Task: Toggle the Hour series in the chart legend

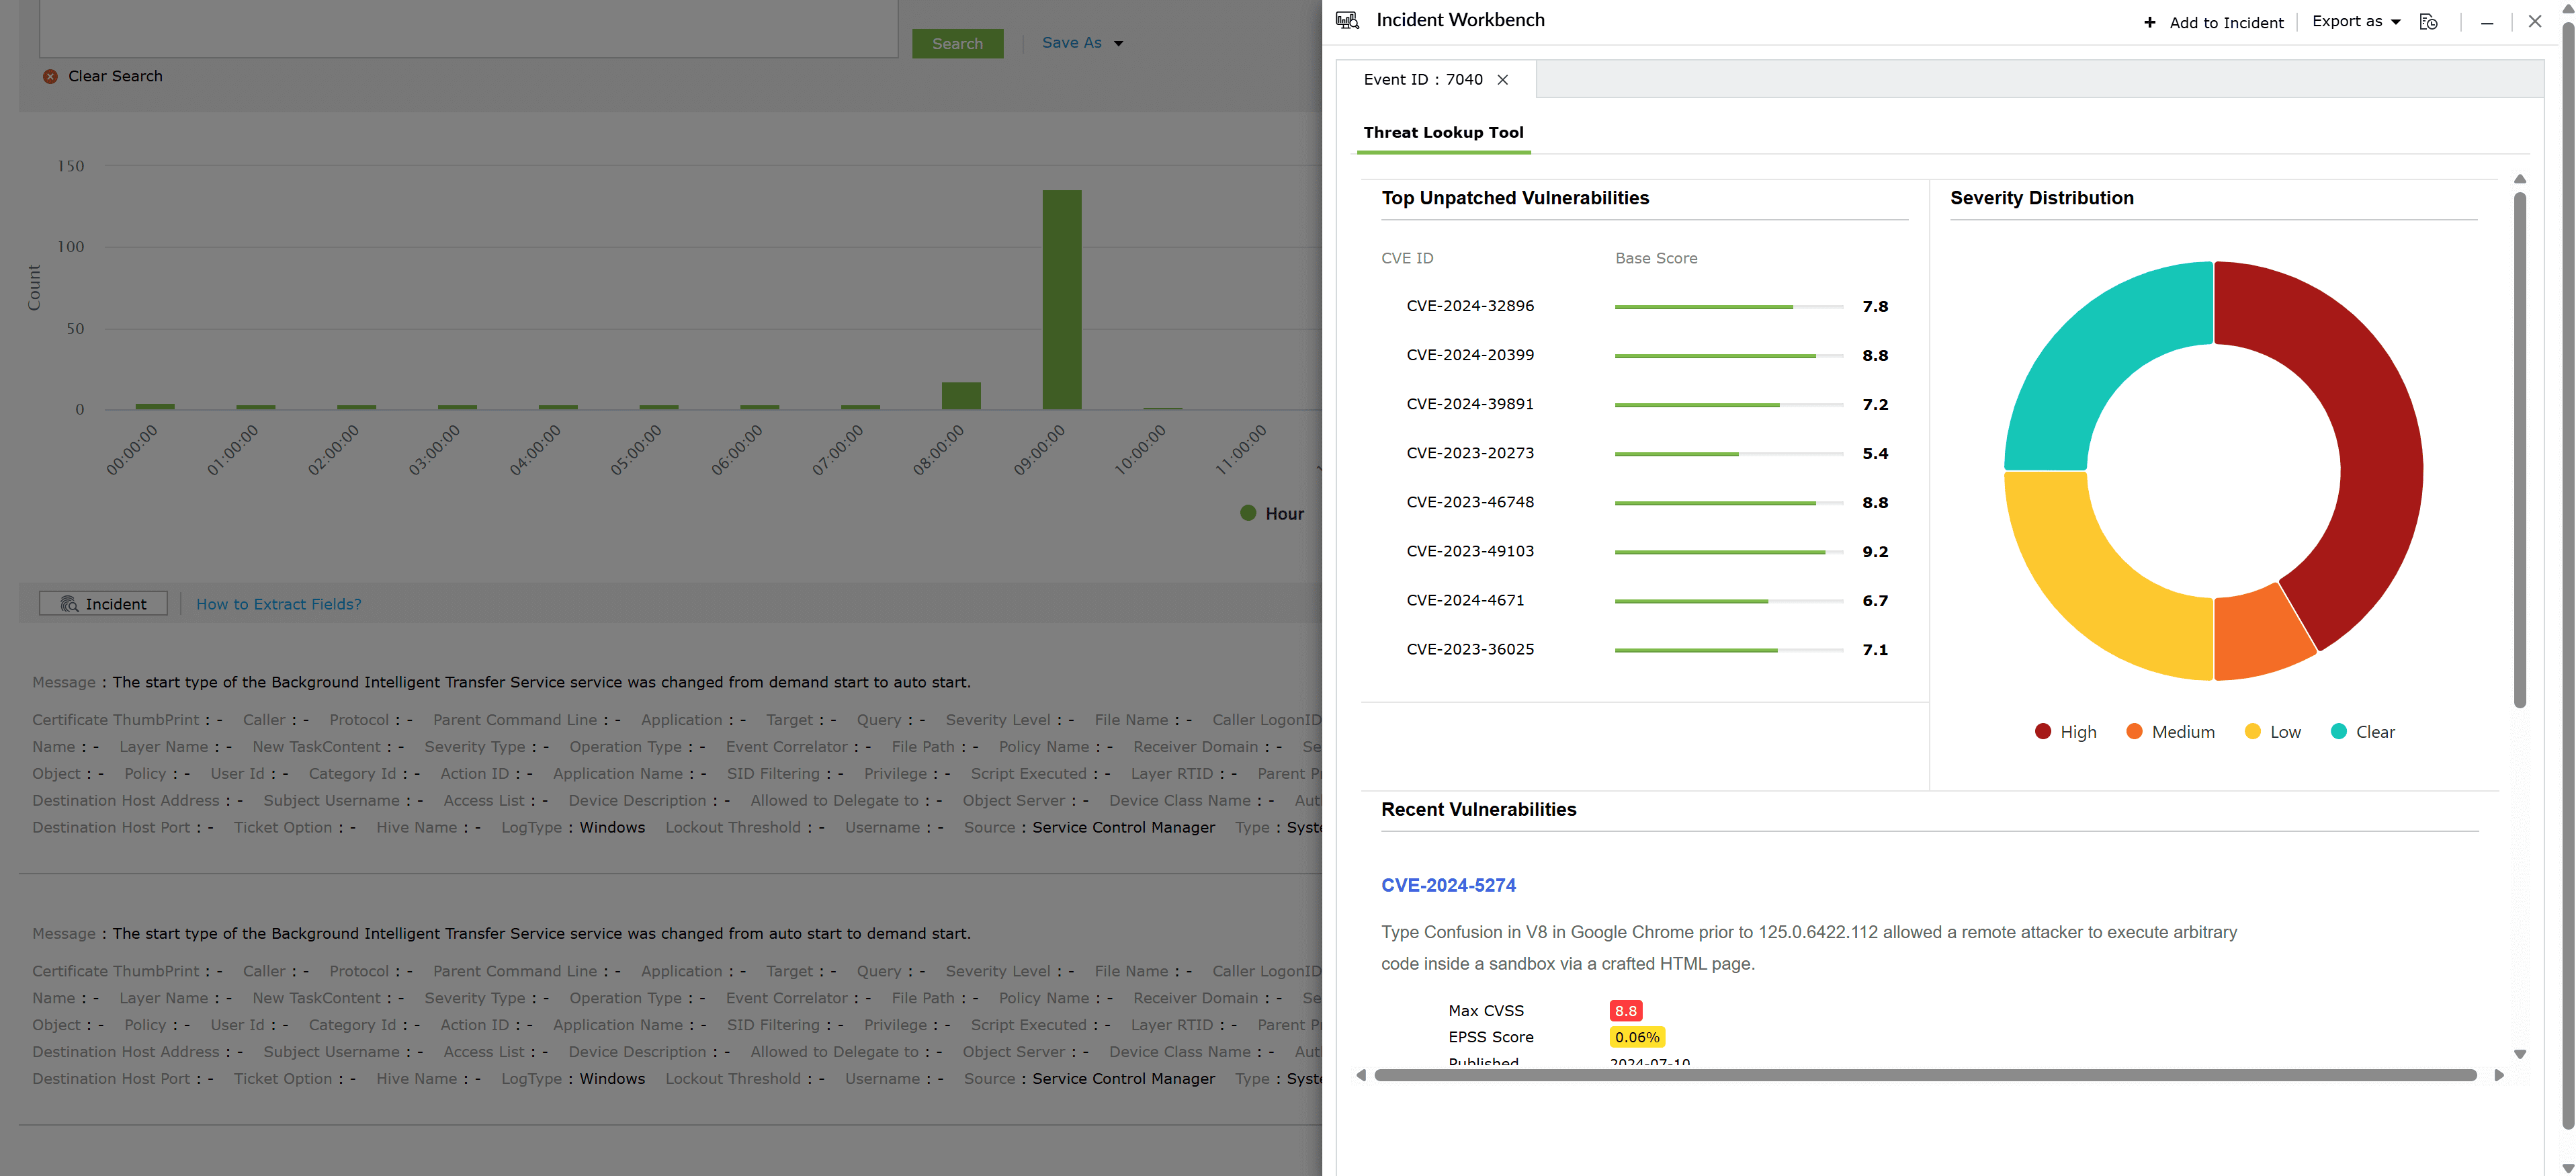Action: tap(1271, 513)
